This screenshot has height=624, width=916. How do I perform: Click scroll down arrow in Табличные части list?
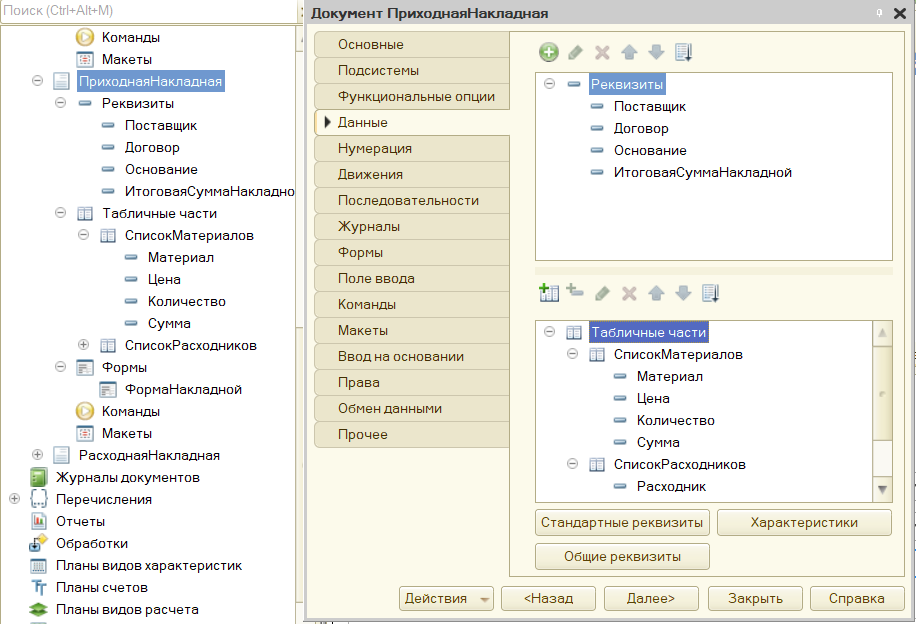(x=882, y=489)
